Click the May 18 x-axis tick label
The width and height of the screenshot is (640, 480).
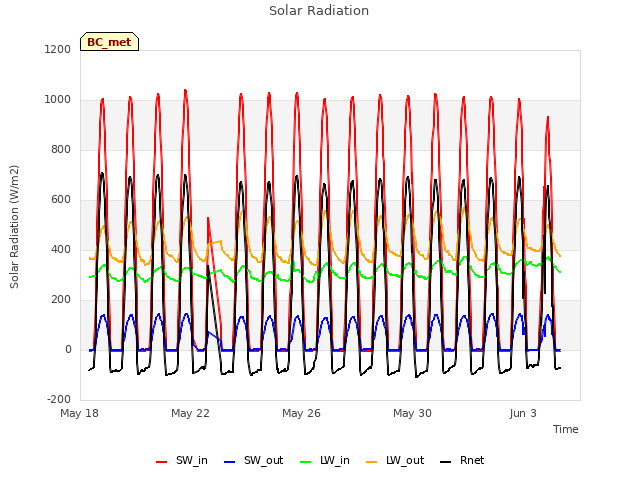click(x=79, y=413)
